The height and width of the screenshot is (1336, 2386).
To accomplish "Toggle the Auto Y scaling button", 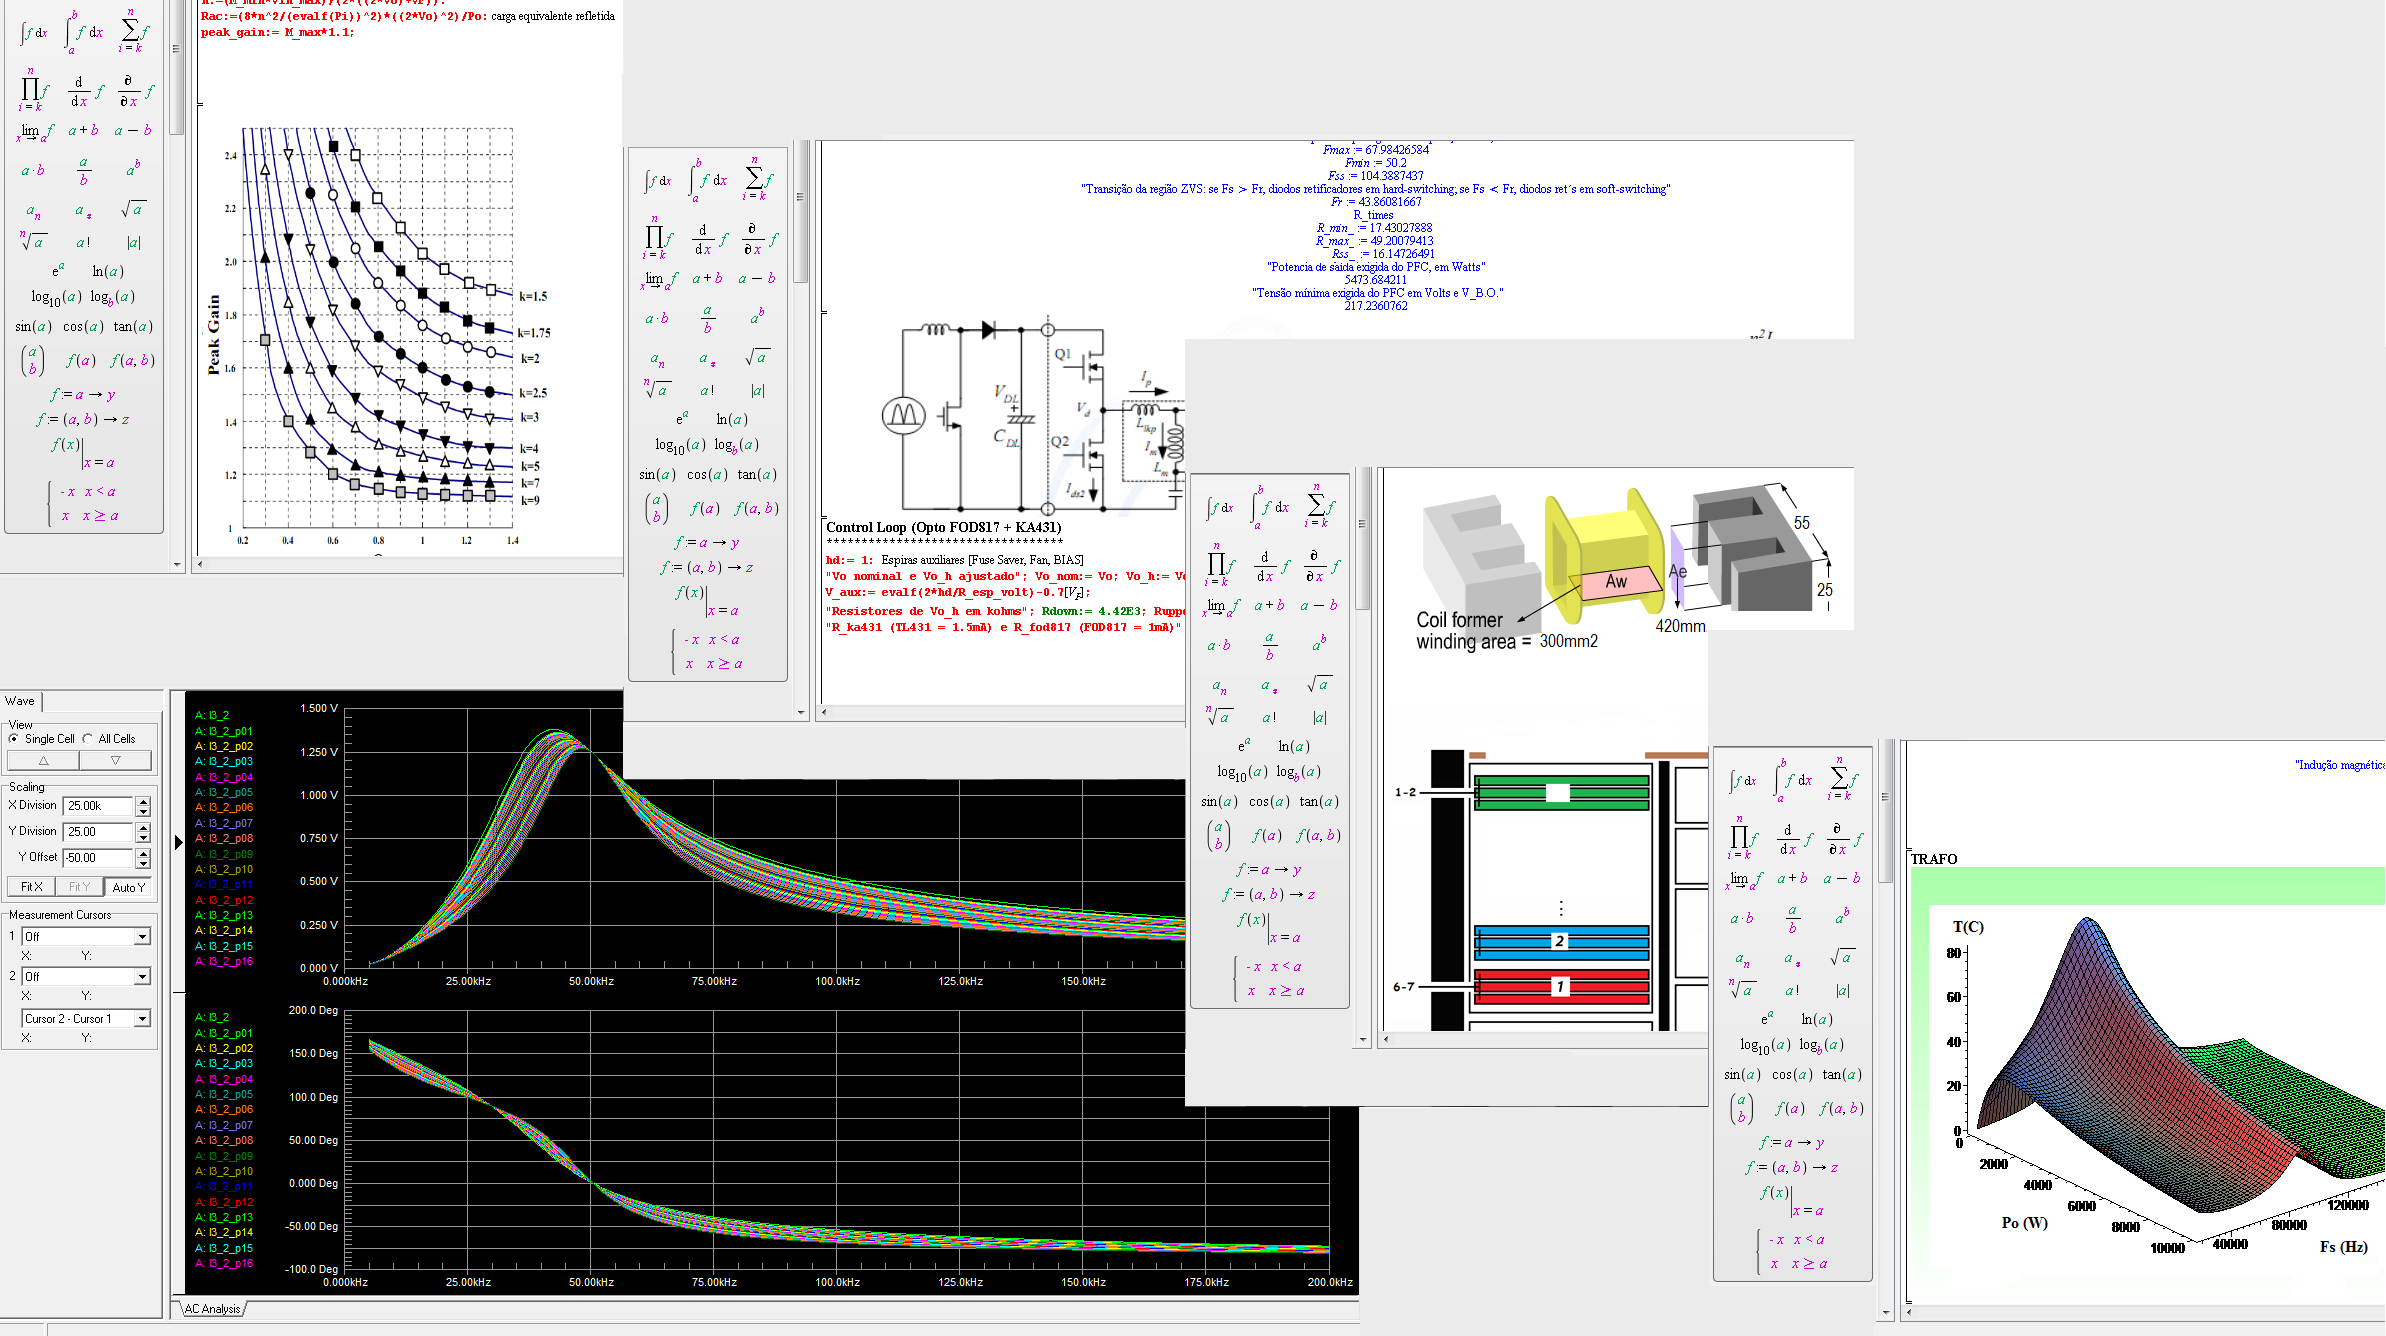I will pyautogui.click(x=129, y=887).
